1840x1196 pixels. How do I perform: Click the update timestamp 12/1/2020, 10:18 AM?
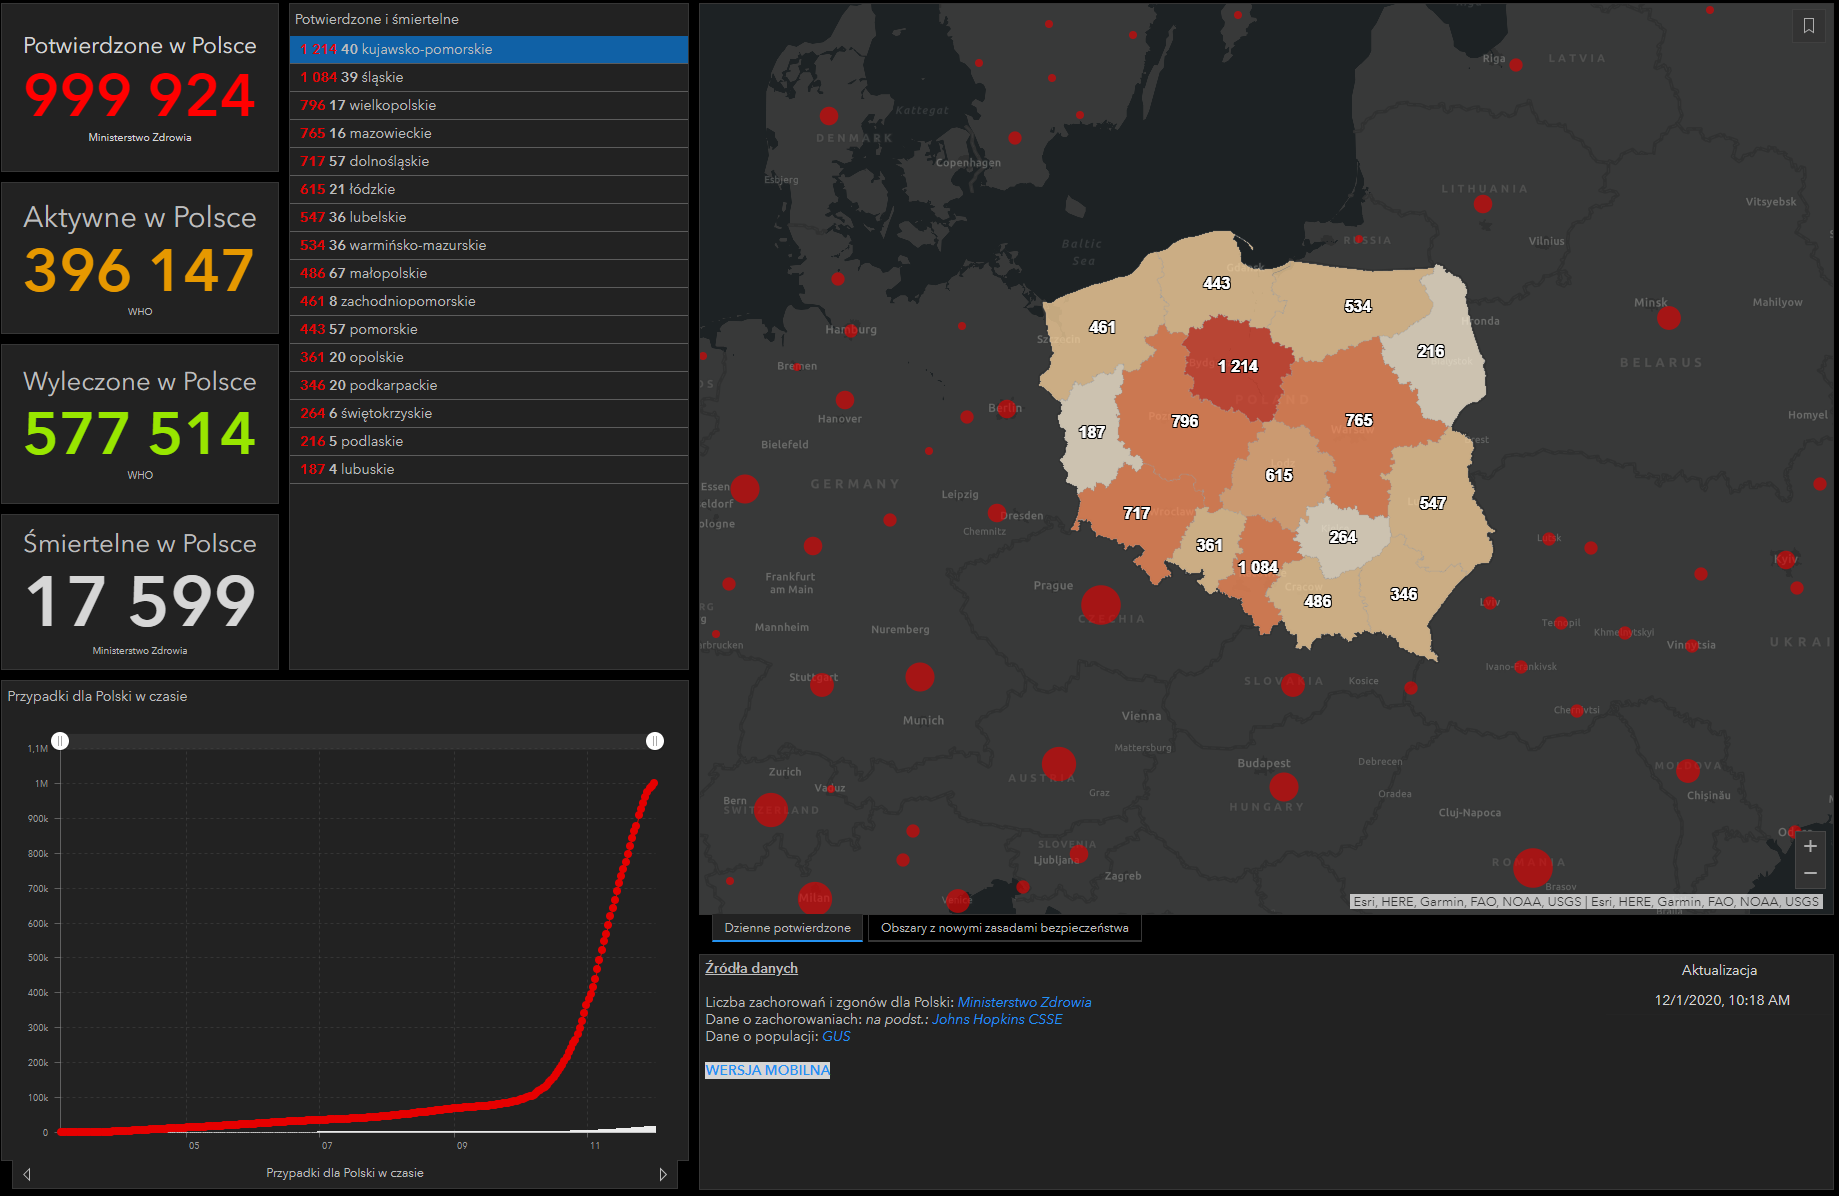tap(1722, 1000)
